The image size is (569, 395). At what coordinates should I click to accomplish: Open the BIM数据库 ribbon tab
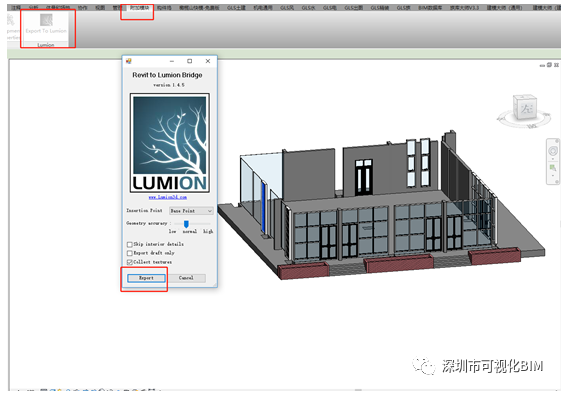click(x=430, y=7)
